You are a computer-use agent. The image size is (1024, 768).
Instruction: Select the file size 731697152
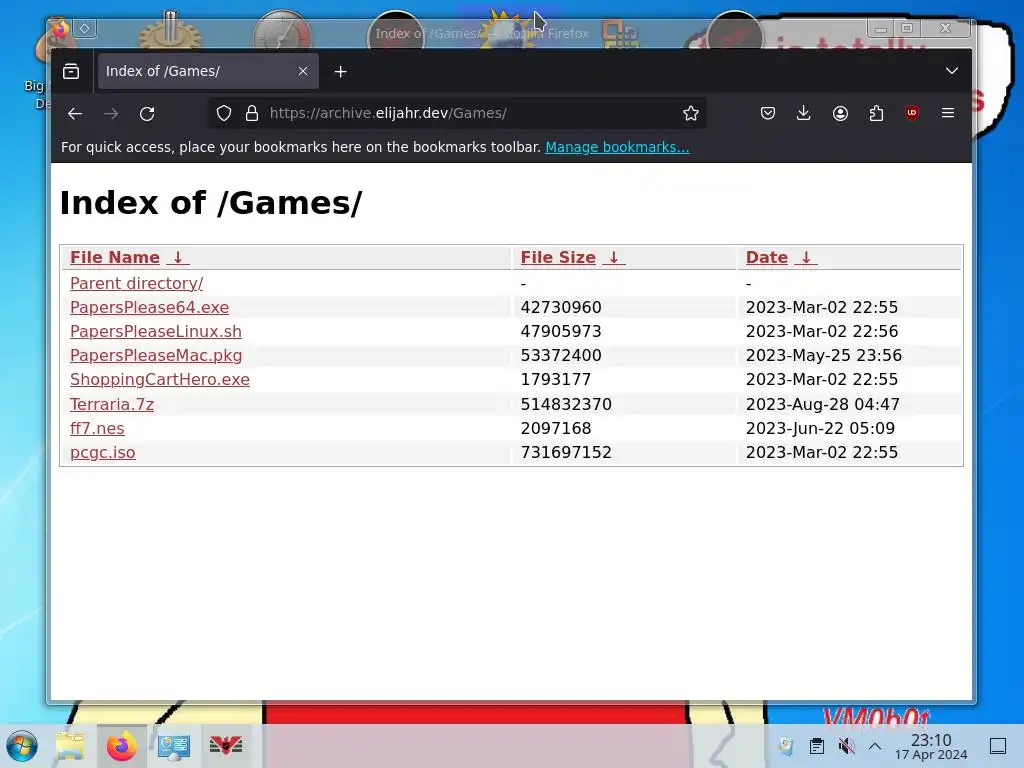pyautogui.click(x=566, y=453)
